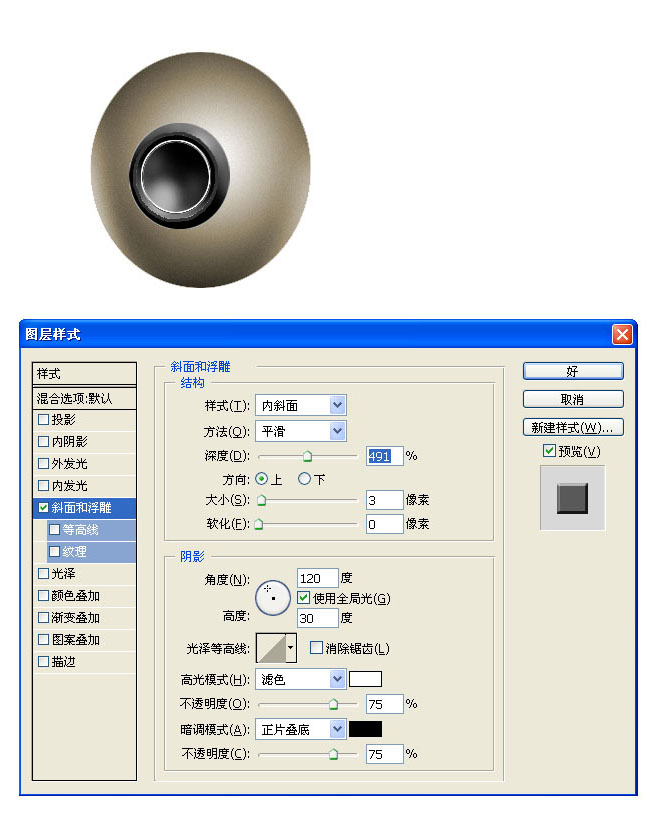The width and height of the screenshot is (655, 820).
Task: Open the 暗调模式 正片叠底 dropdown
Action: pos(301,730)
